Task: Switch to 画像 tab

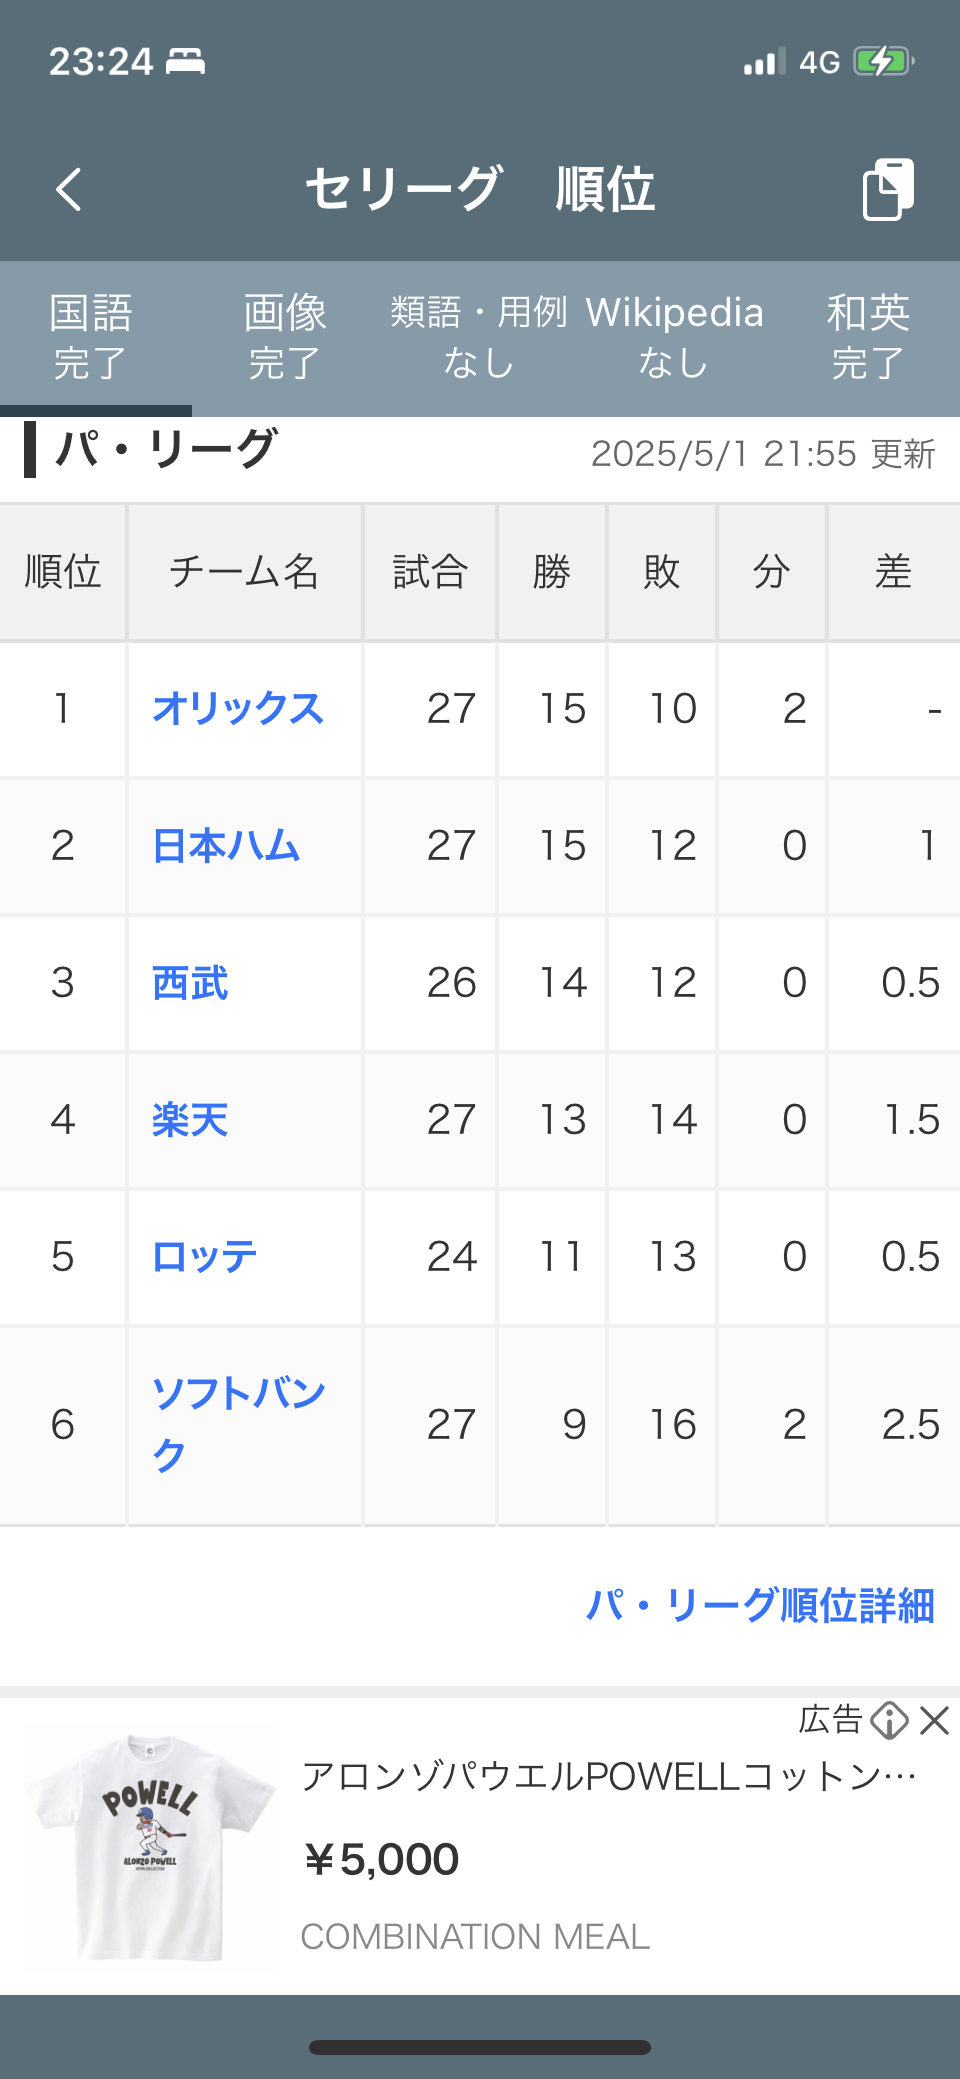Action: tap(285, 337)
